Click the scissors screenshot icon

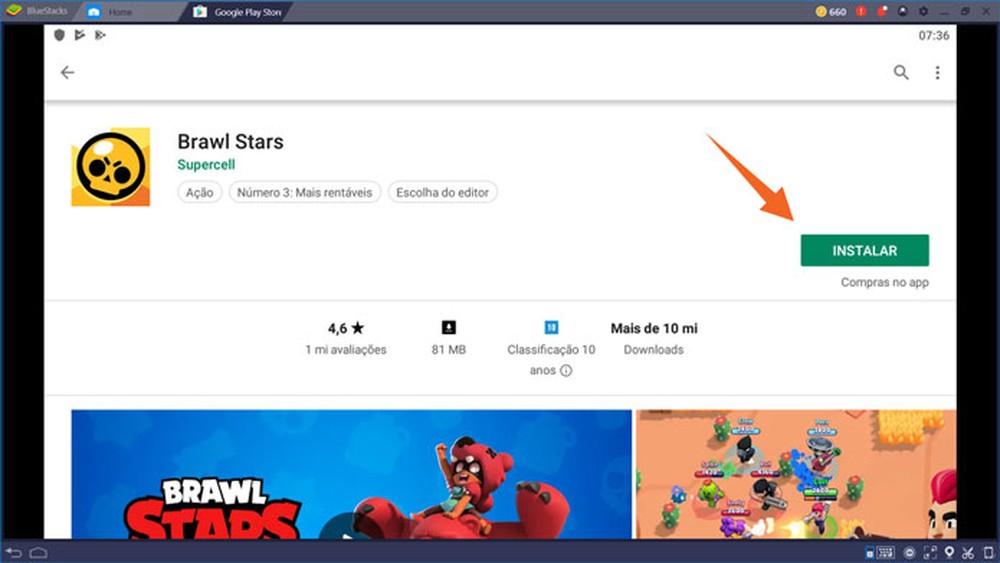coord(968,552)
